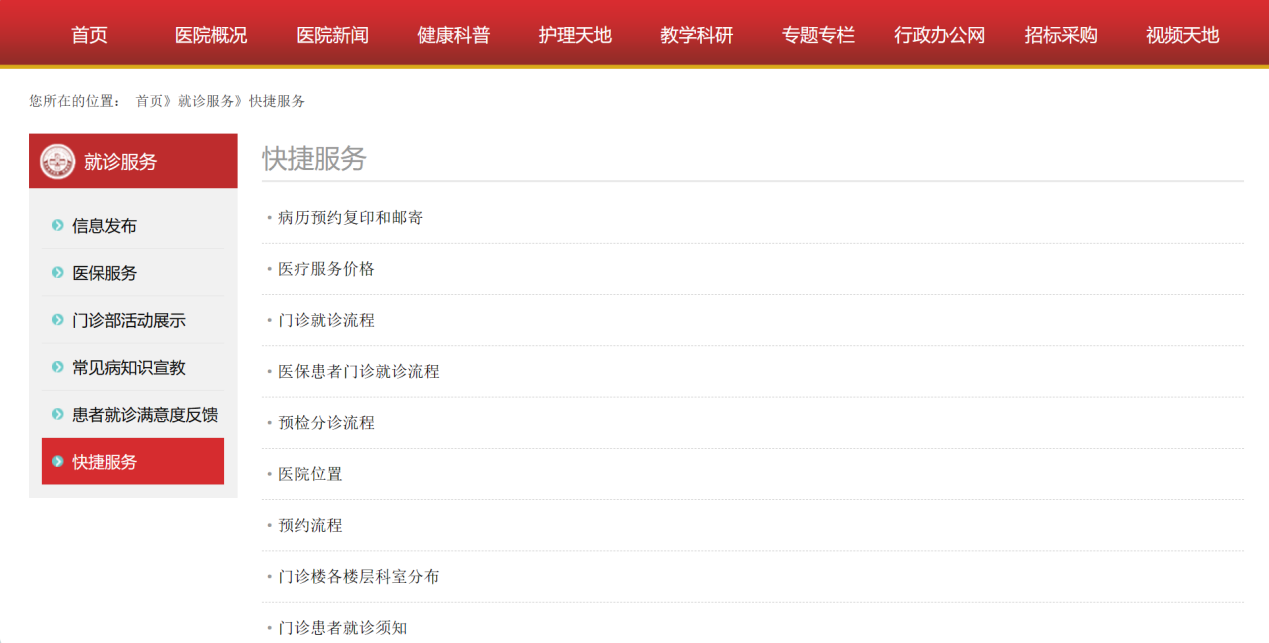Image resolution: width=1269 pixels, height=643 pixels.
Task: Open 行政办公网 in the navigation bar
Action: click(940, 35)
